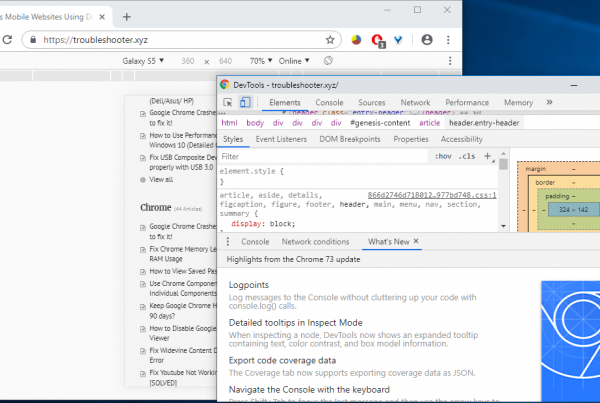The width and height of the screenshot is (600, 403).
Task: Click the article breadcrumb
Action: click(429, 123)
